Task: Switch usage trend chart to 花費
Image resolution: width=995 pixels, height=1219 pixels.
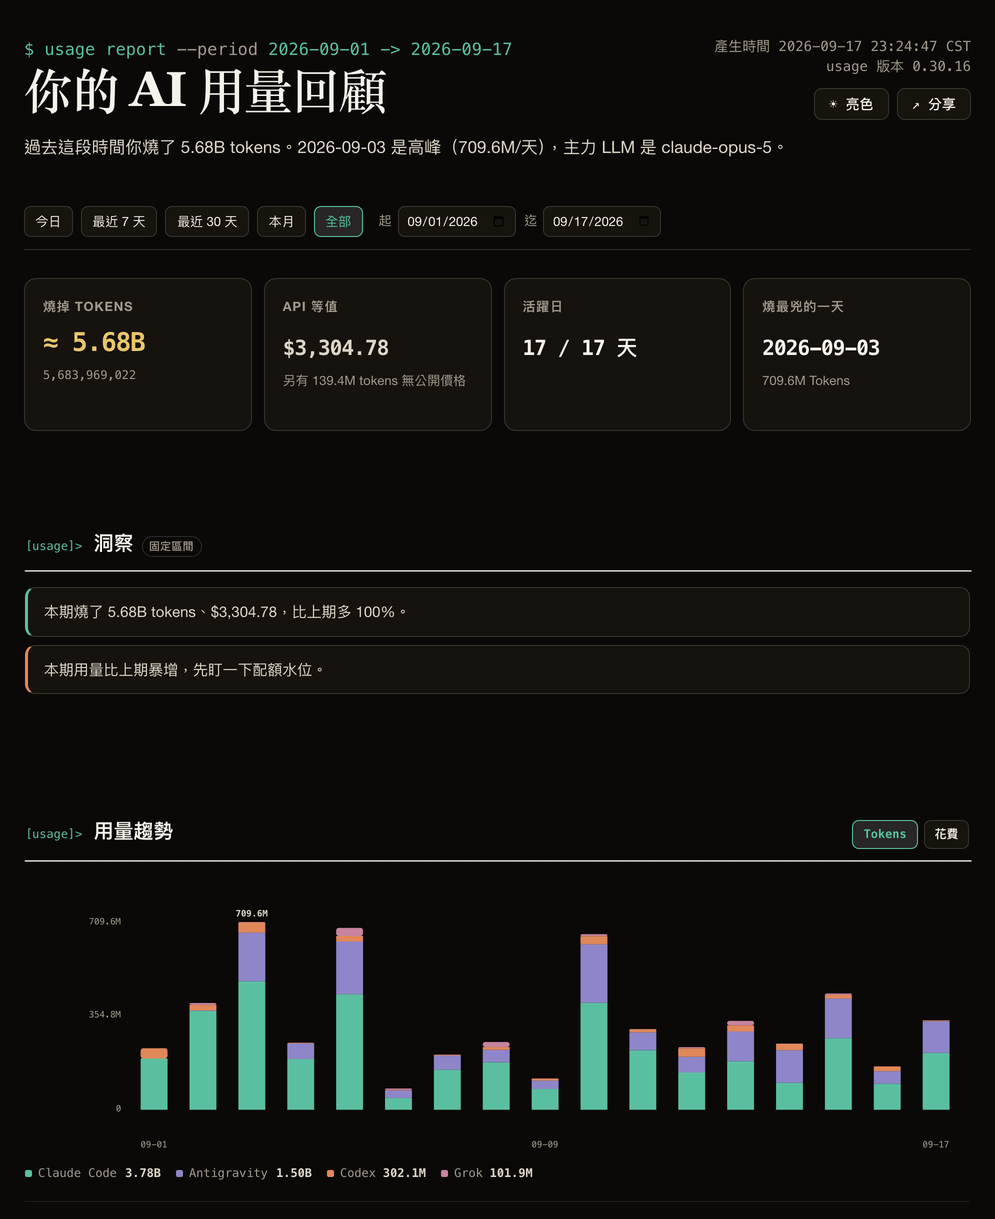Action: pos(946,834)
